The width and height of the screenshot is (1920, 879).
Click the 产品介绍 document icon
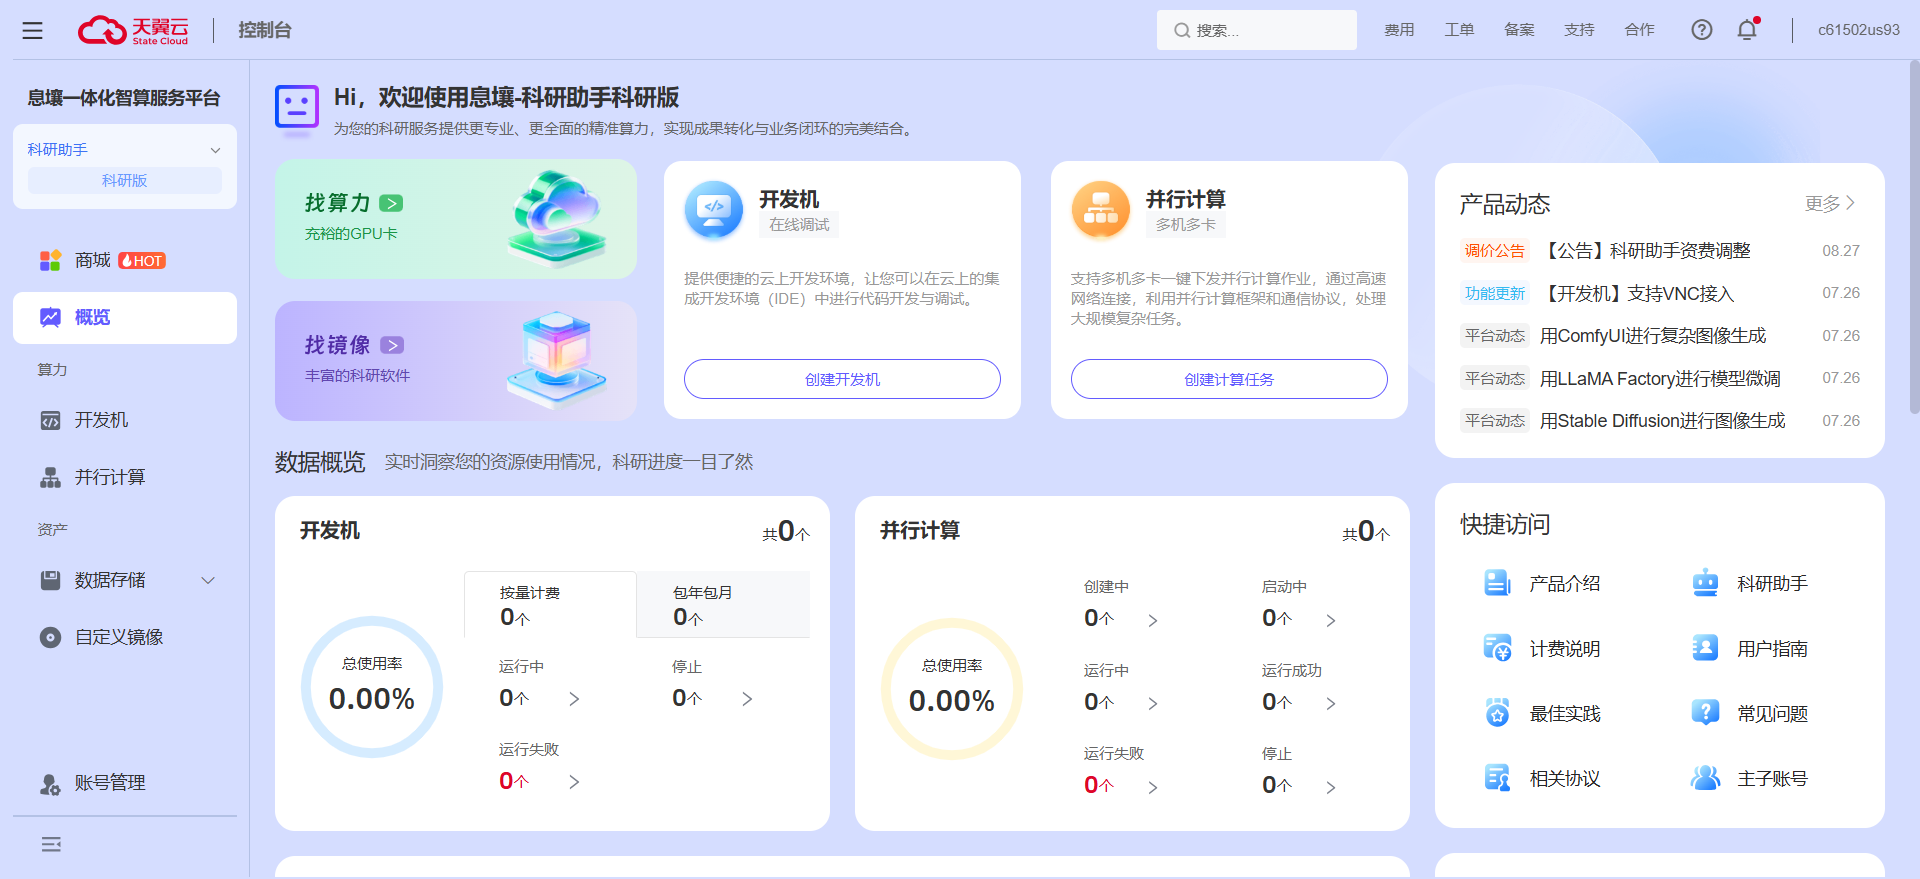[1497, 583]
